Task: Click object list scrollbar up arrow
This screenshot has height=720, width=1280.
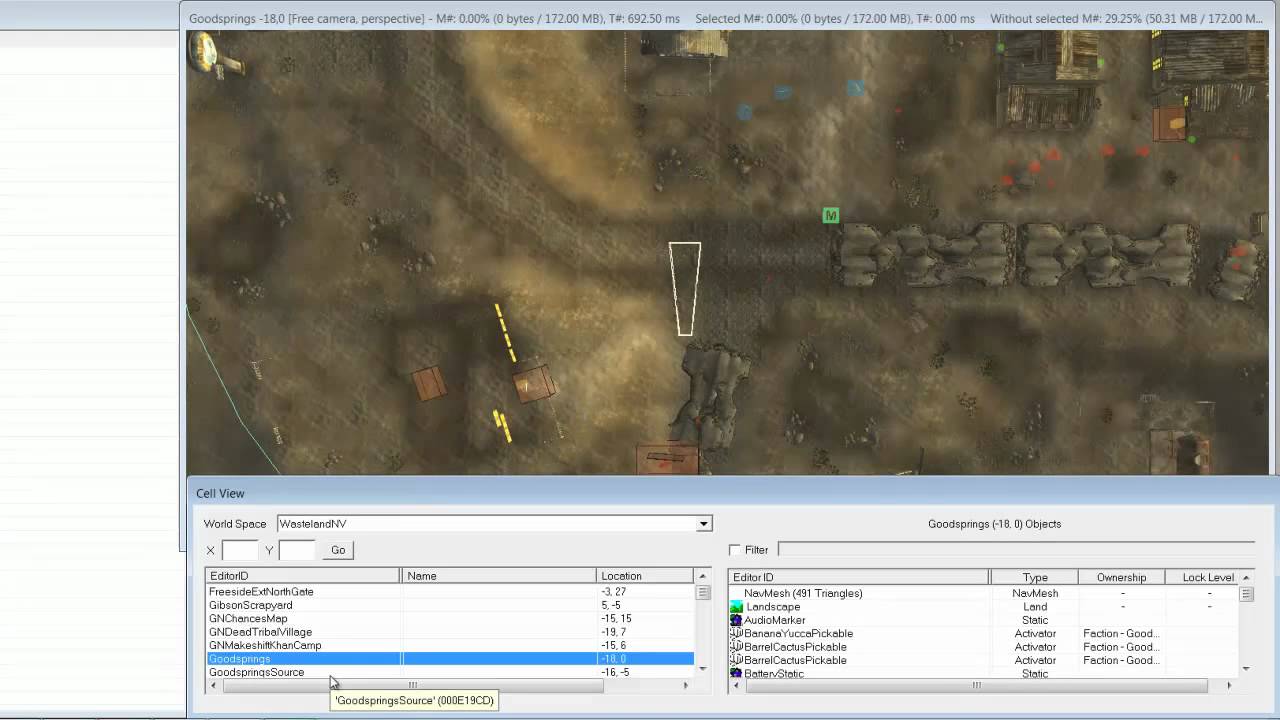Action: (1246, 577)
